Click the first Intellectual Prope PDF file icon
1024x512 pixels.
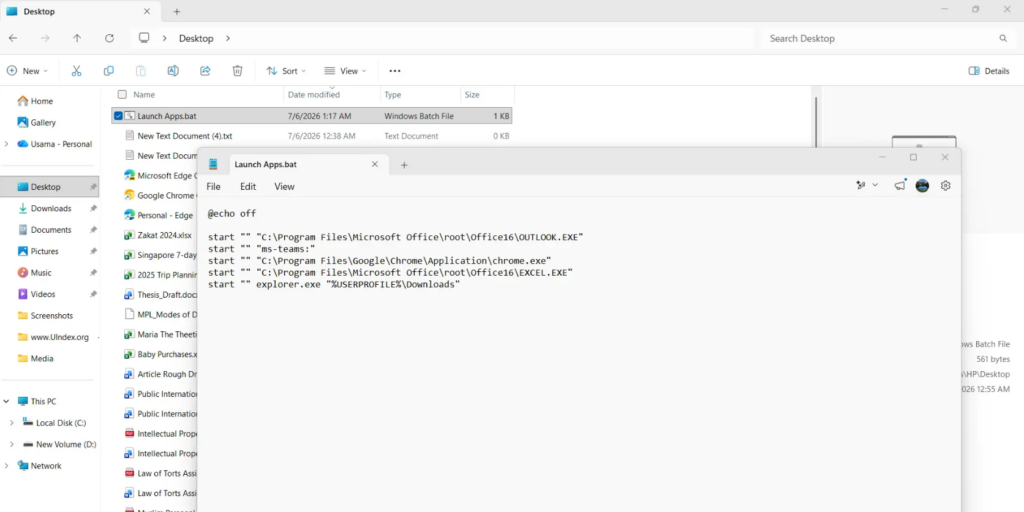pos(129,434)
